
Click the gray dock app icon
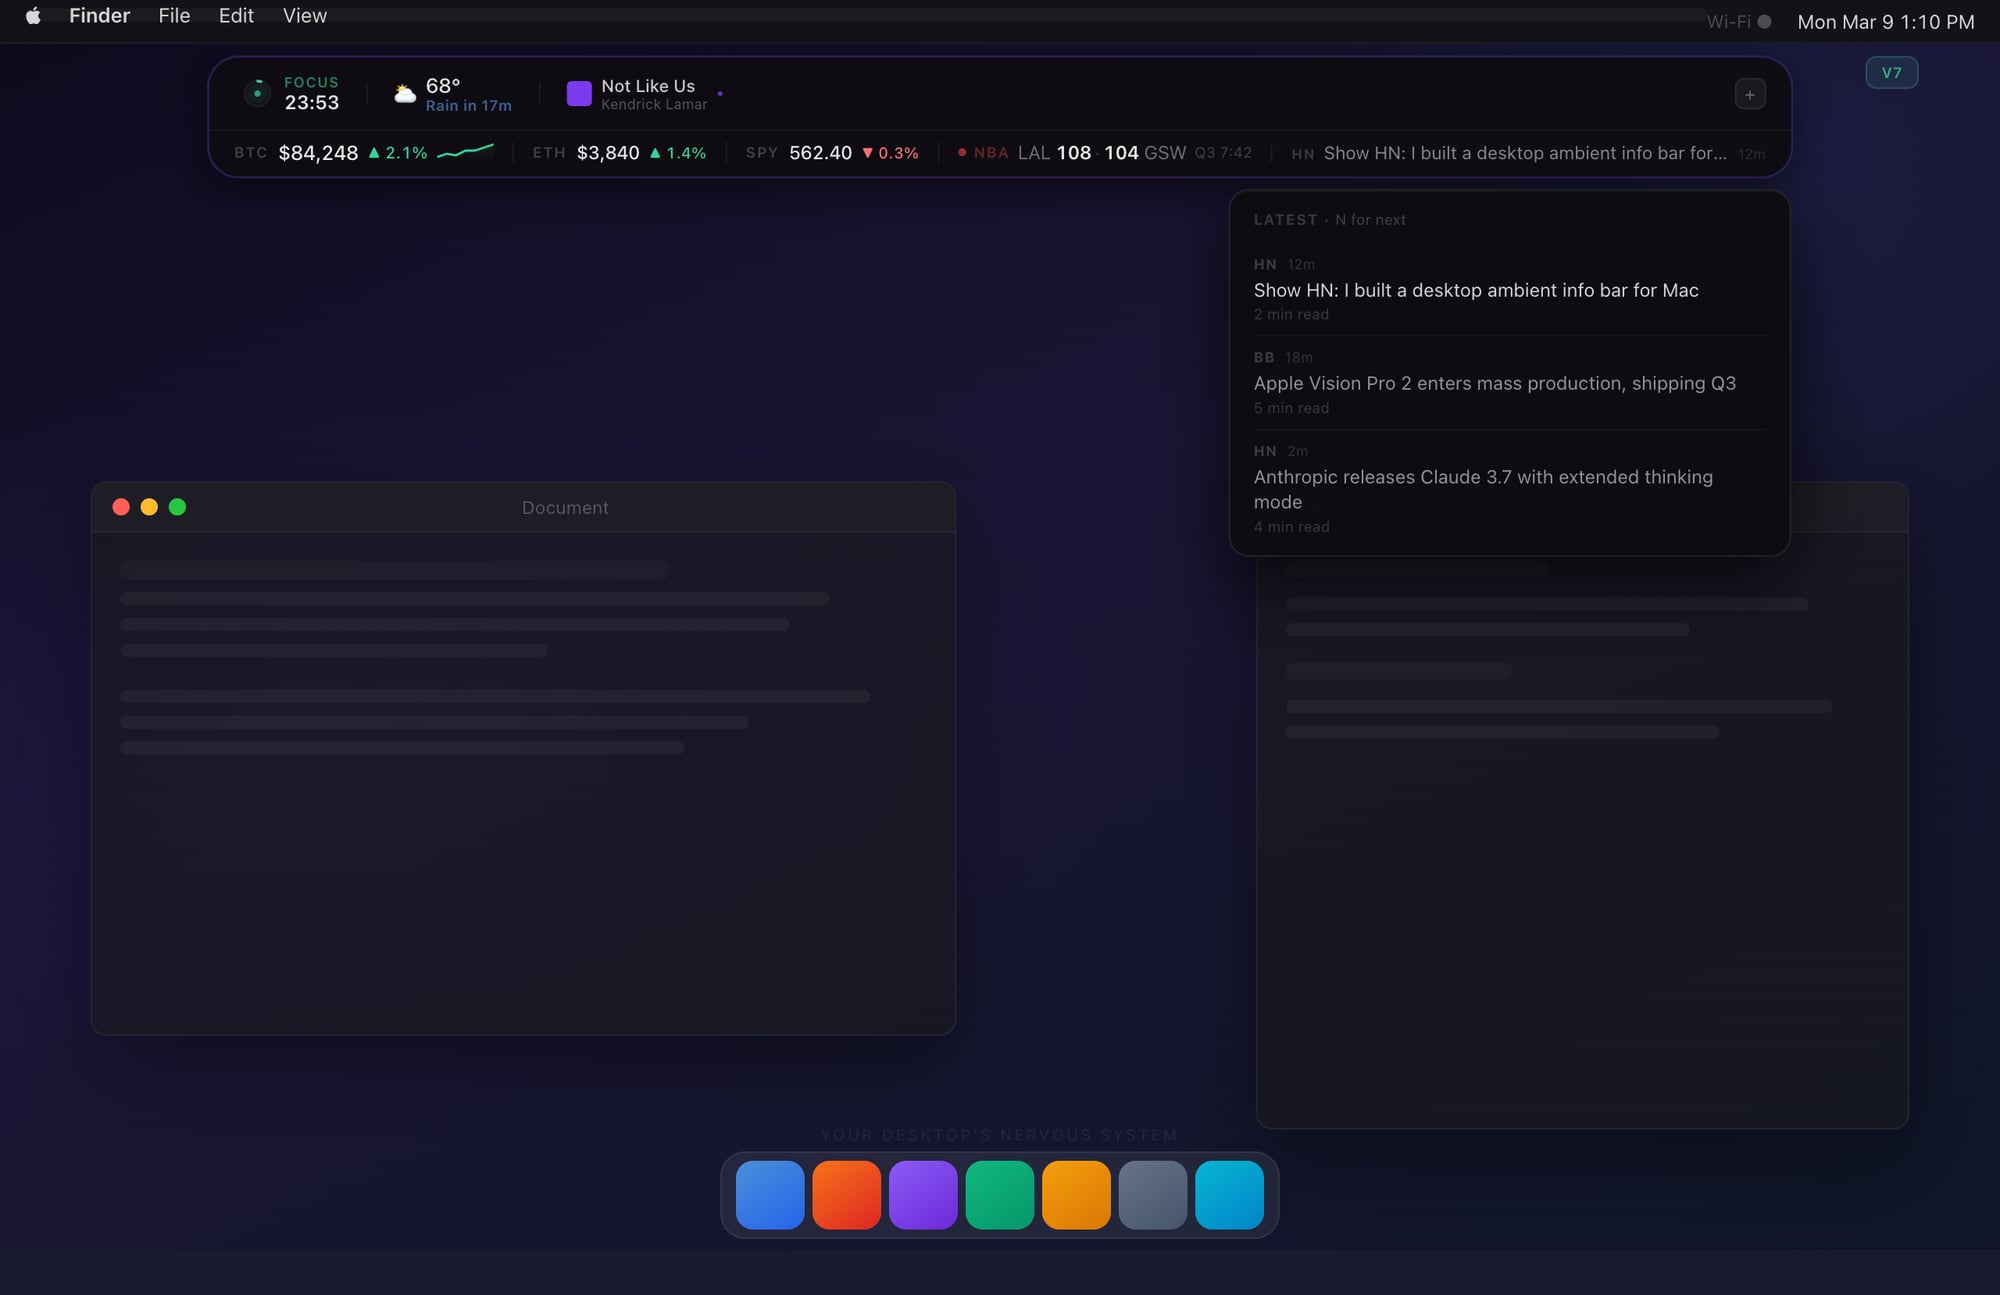1152,1194
